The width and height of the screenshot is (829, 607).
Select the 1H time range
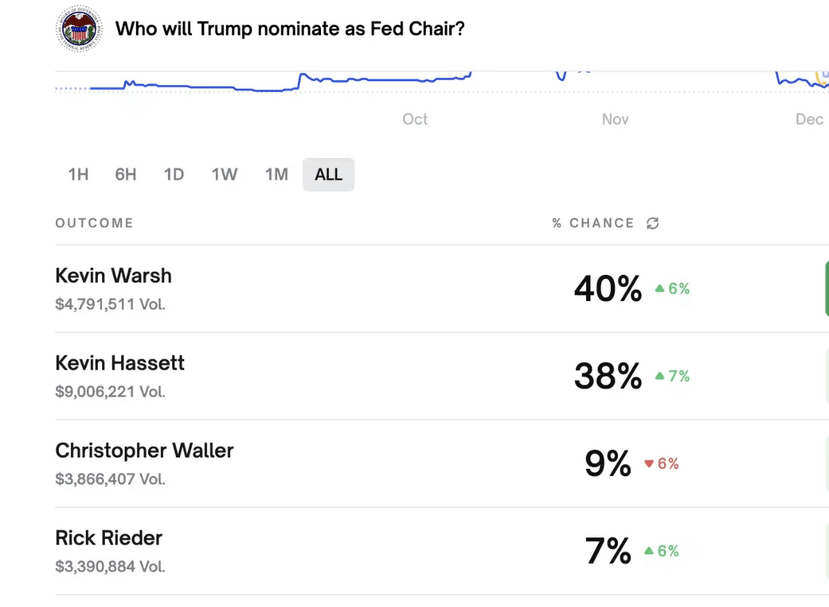click(78, 175)
